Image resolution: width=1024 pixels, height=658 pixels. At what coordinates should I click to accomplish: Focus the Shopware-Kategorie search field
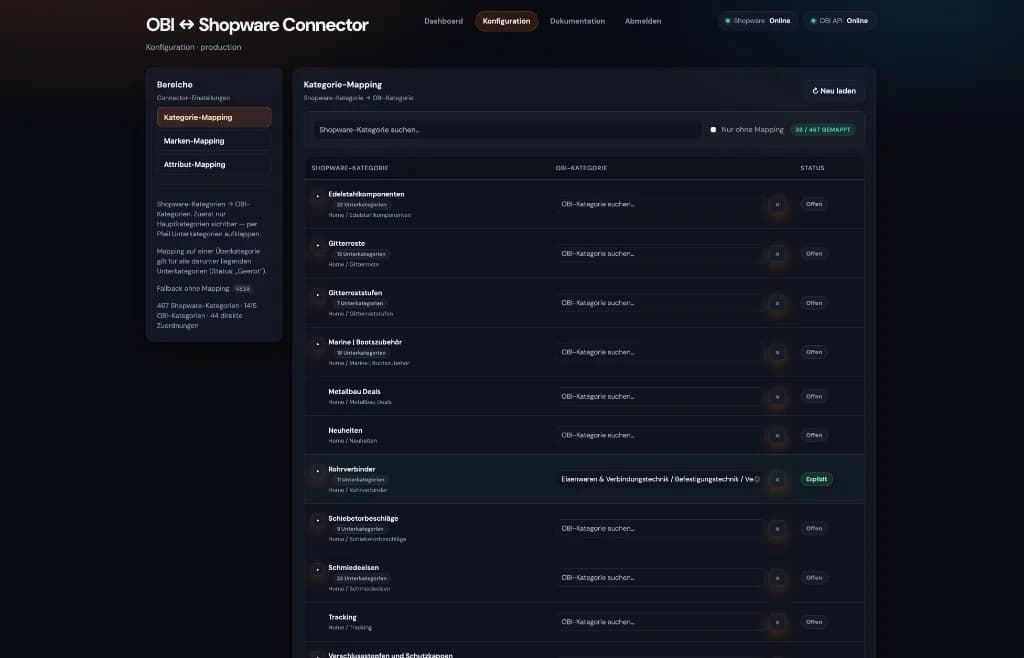(x=507, y=130)
